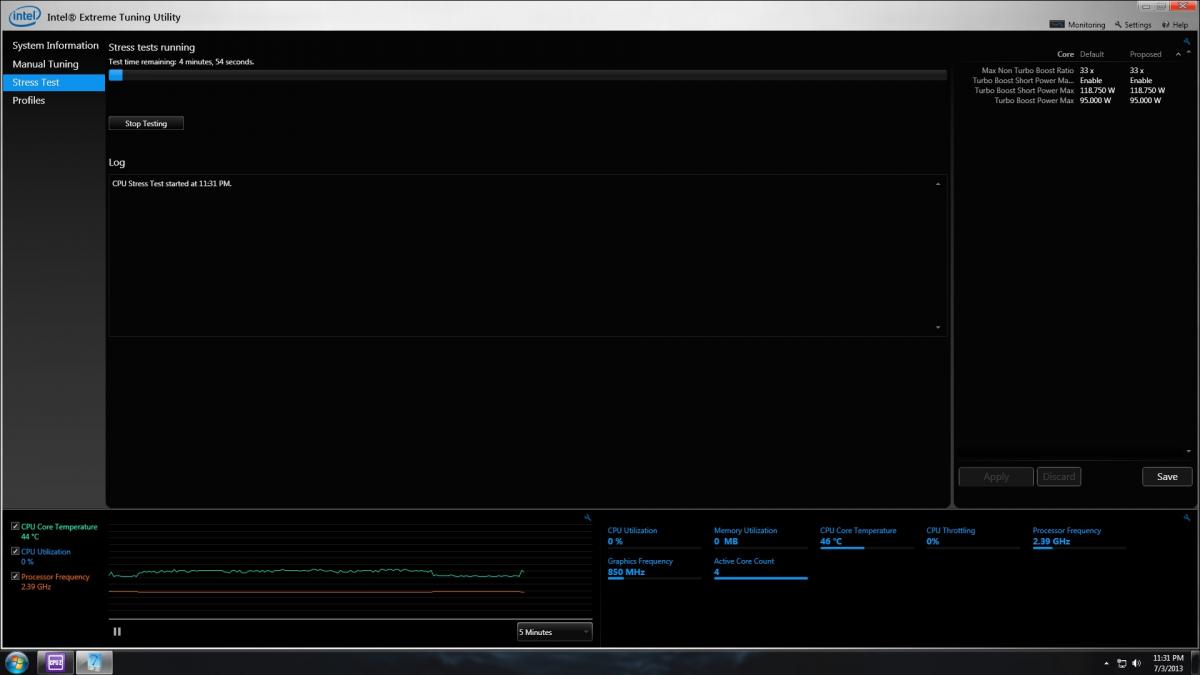Open the Manual Tuning page
This screenshot has width=1200, height=675.
point(46,64)
